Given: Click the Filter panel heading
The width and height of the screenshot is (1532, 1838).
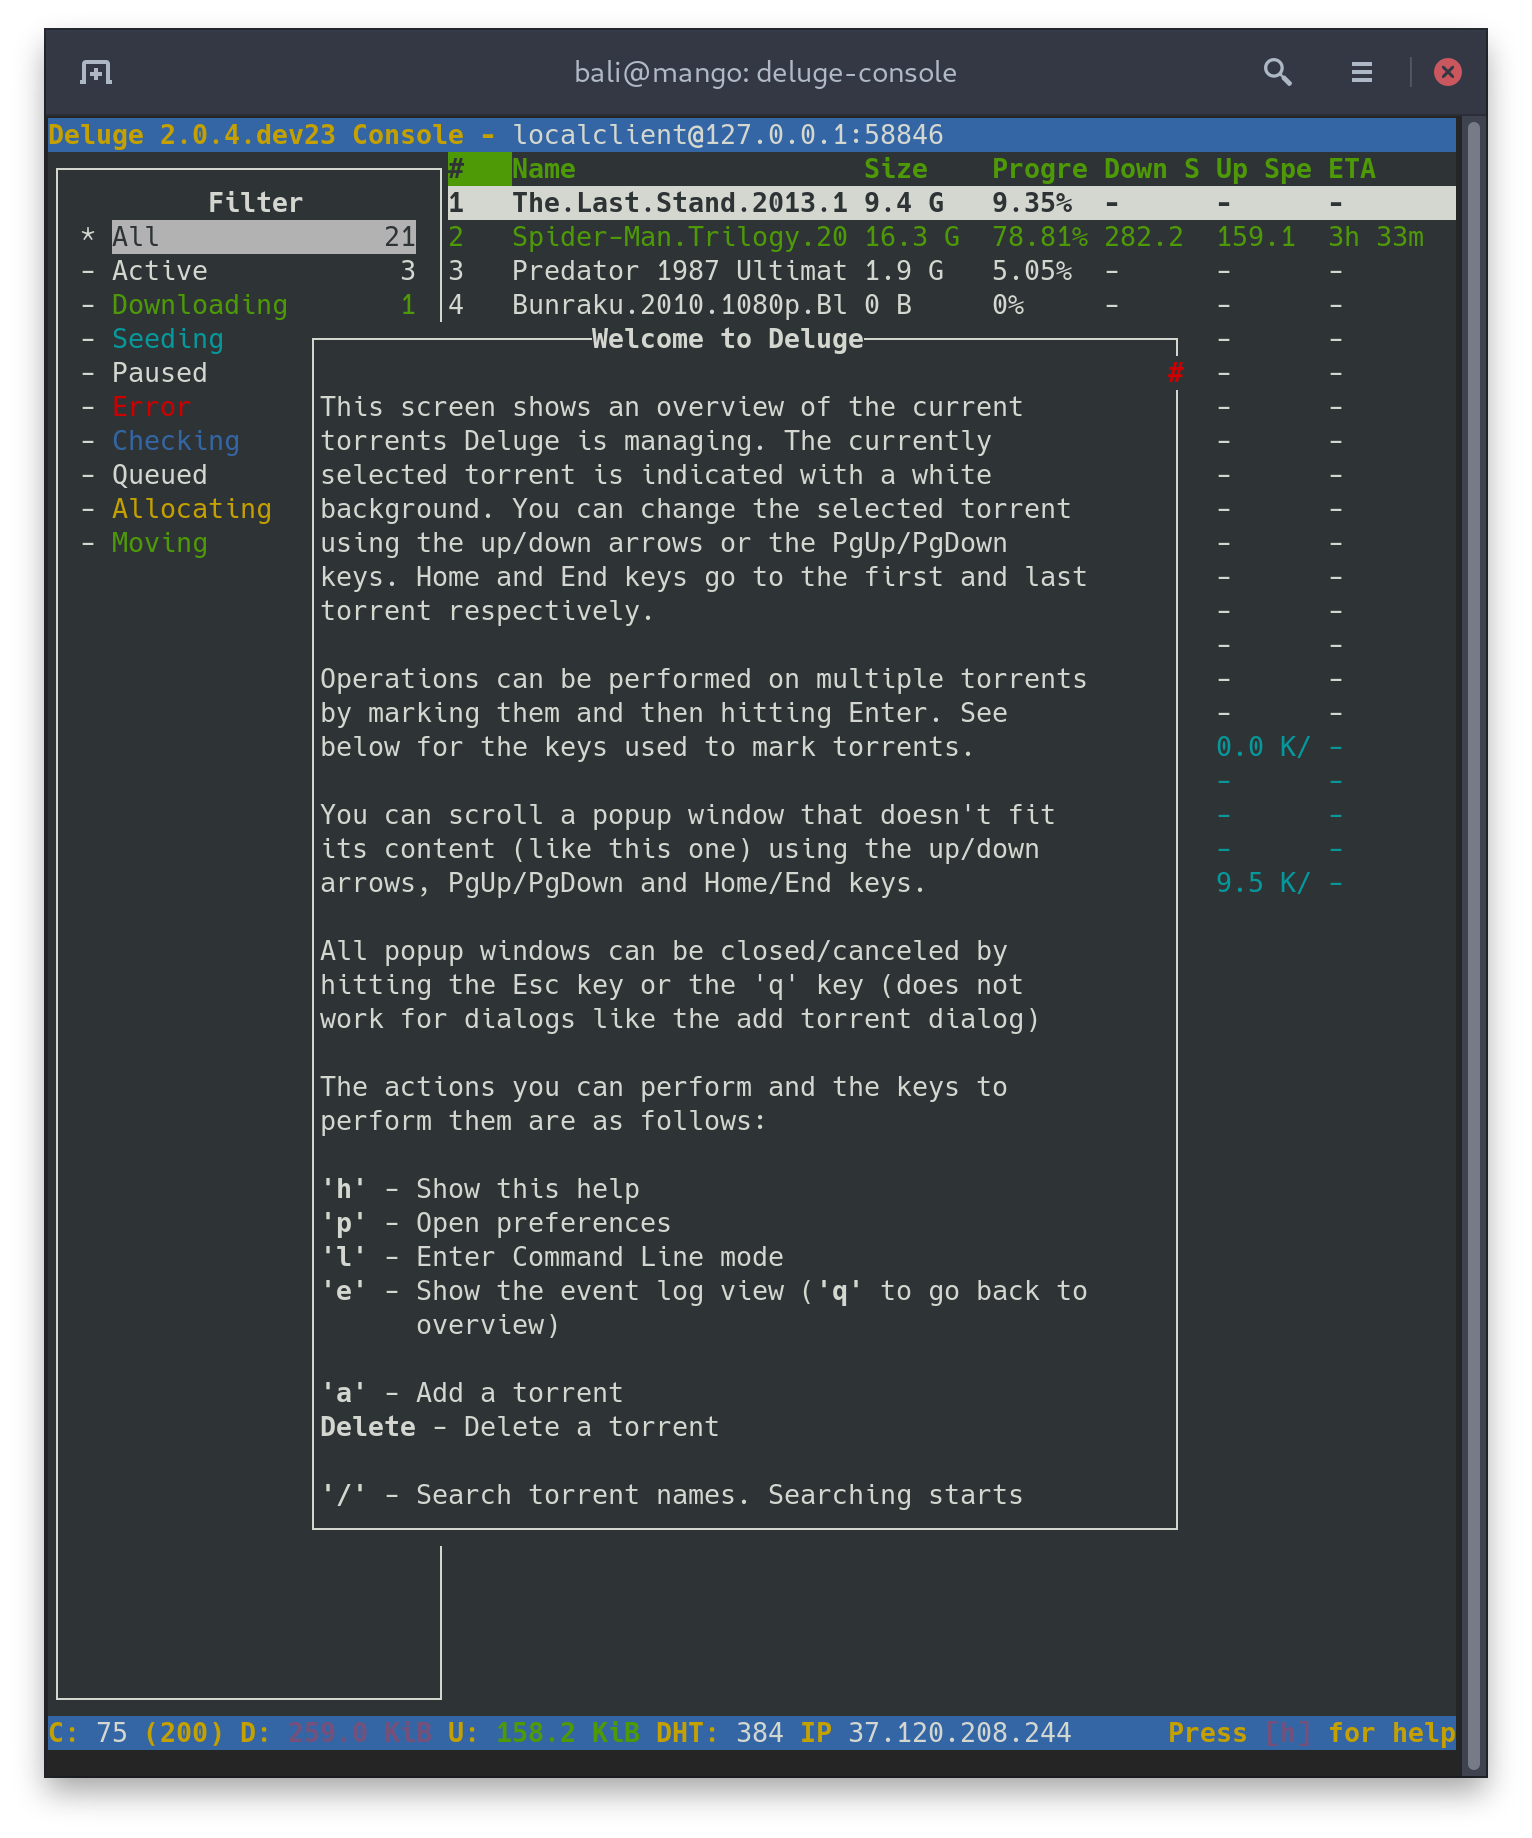Looking at the screenshot, I should tap(255, 203).
